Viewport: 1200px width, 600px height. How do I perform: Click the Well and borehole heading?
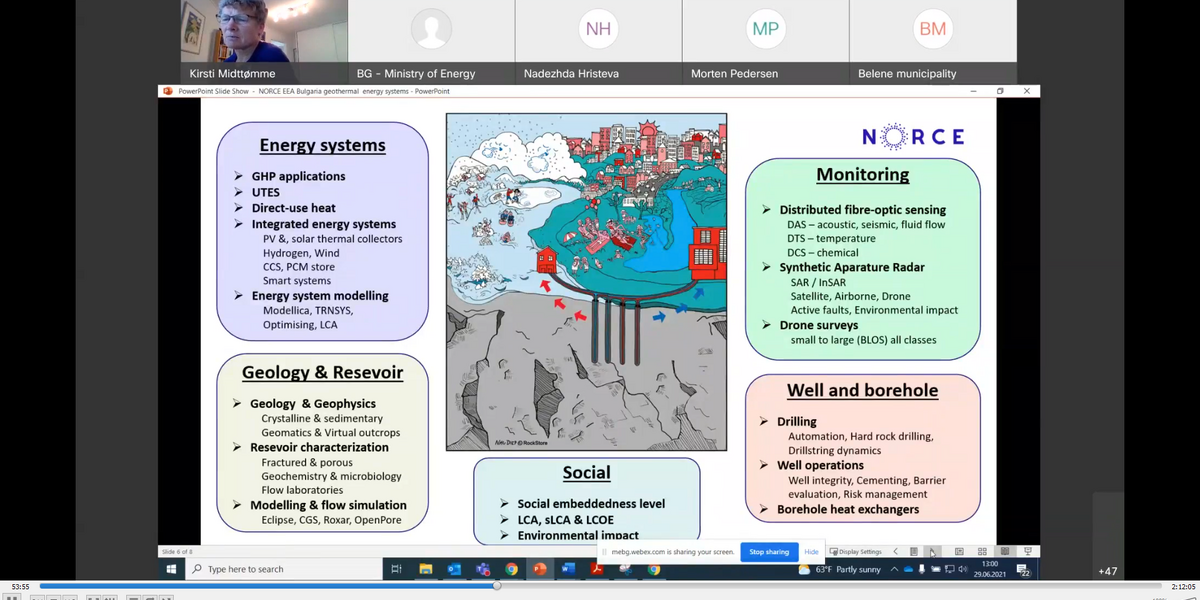pyautogui.click(x=862, y=390)
